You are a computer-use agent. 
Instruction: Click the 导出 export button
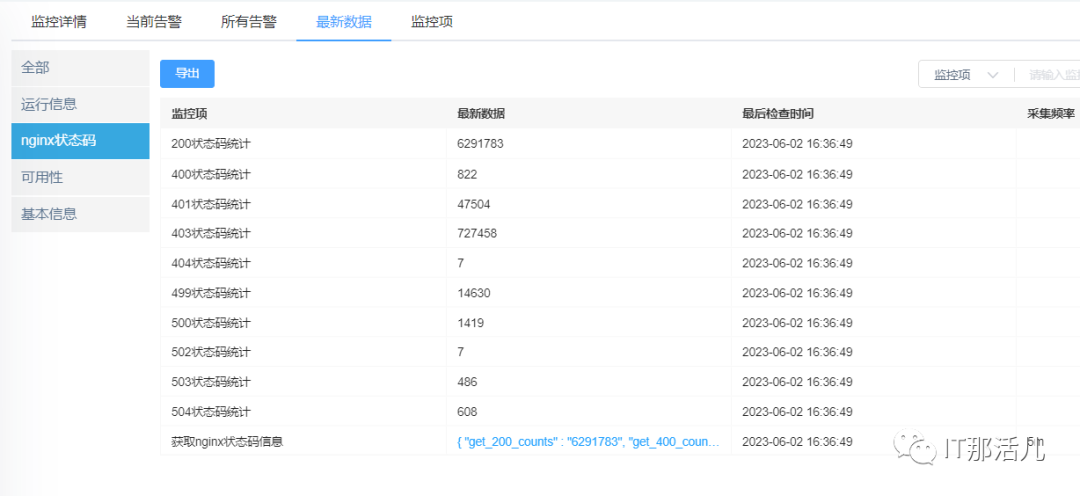[187, 74]
